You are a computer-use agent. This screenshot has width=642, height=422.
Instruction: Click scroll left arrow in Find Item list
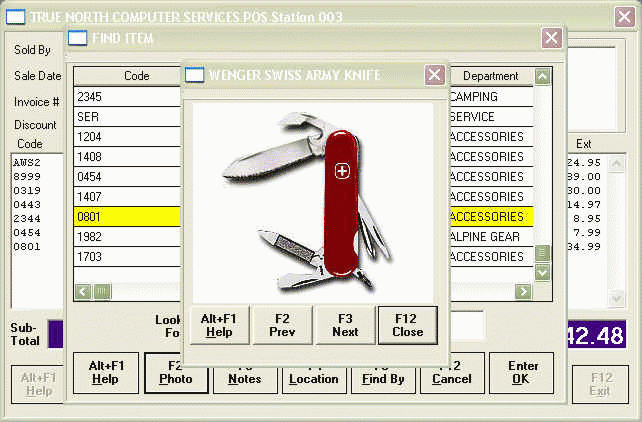83,291
